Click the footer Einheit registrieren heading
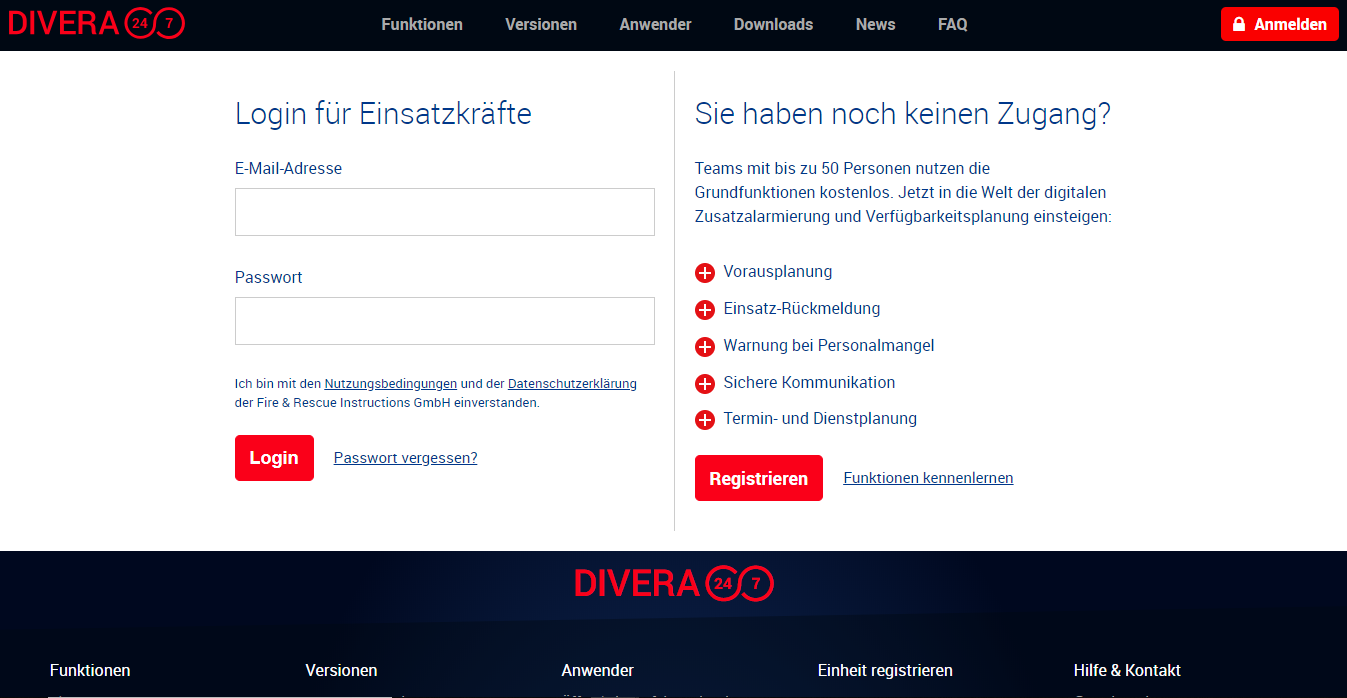Image resolution: width=1347 pixels, height=698 pixels. (x=885, y=670)
